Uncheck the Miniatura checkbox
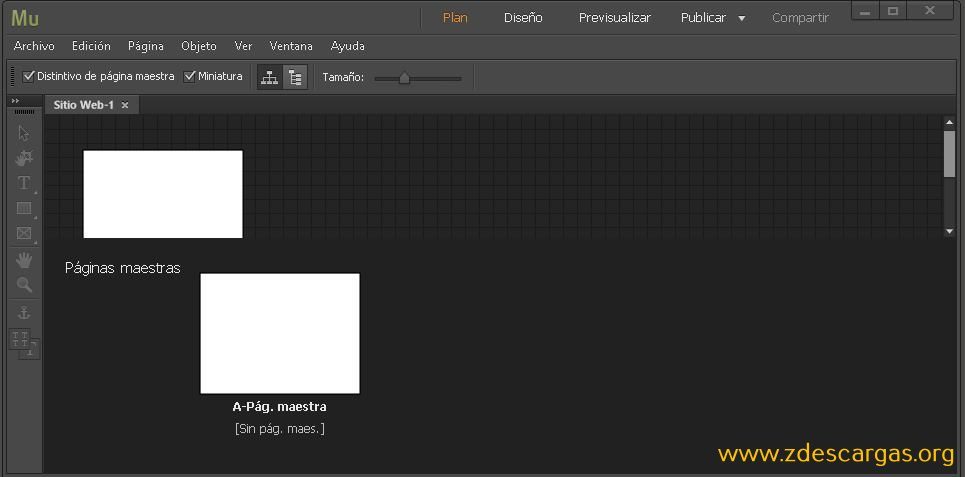Screen dimensions: 965x477 (190, 76)
